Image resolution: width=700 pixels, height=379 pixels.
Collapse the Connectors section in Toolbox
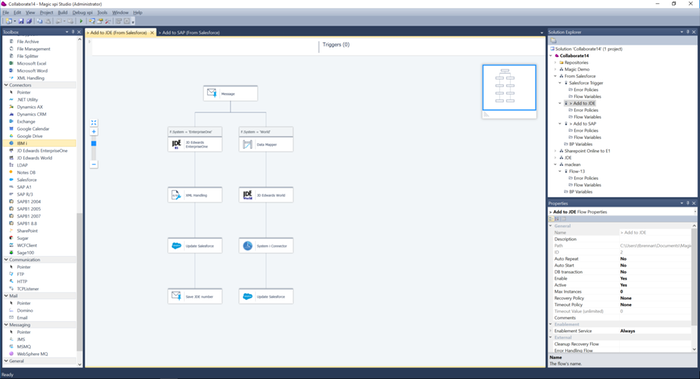coord(6,85)
